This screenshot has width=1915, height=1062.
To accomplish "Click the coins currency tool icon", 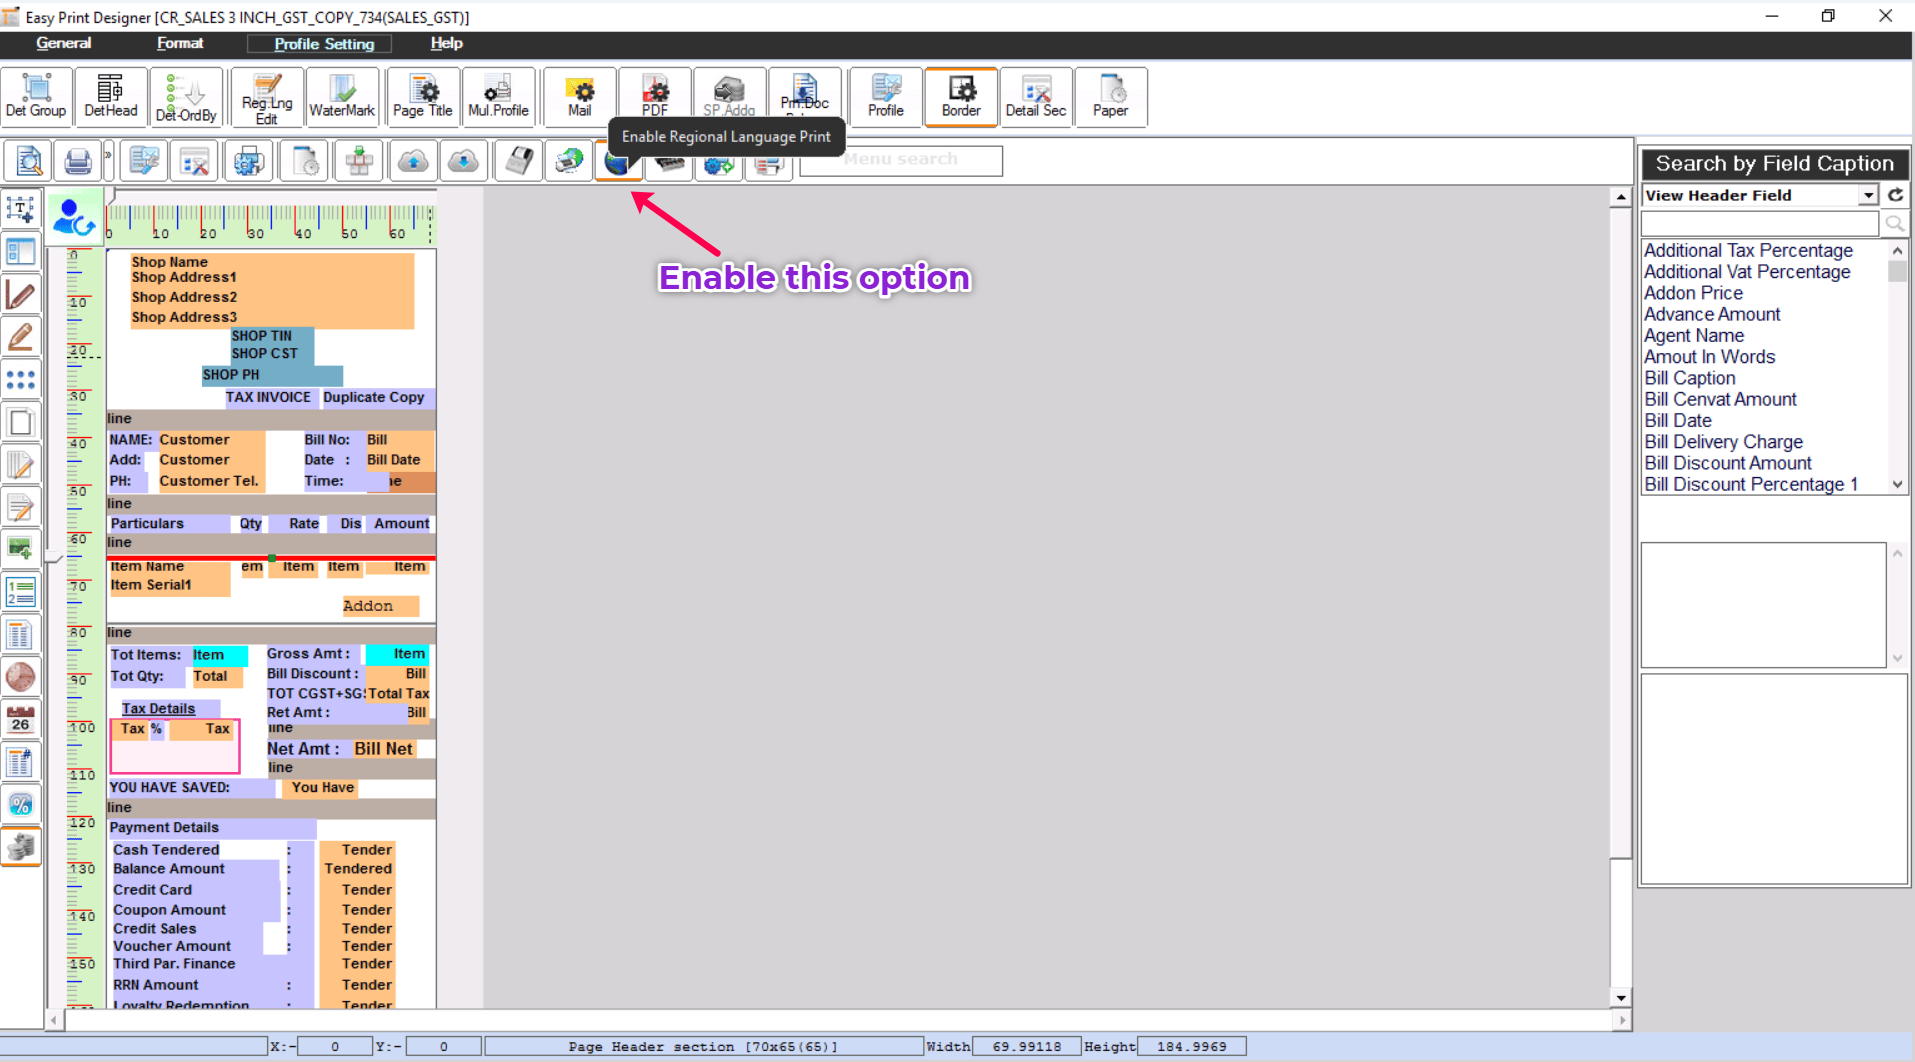I will point(21,847).
